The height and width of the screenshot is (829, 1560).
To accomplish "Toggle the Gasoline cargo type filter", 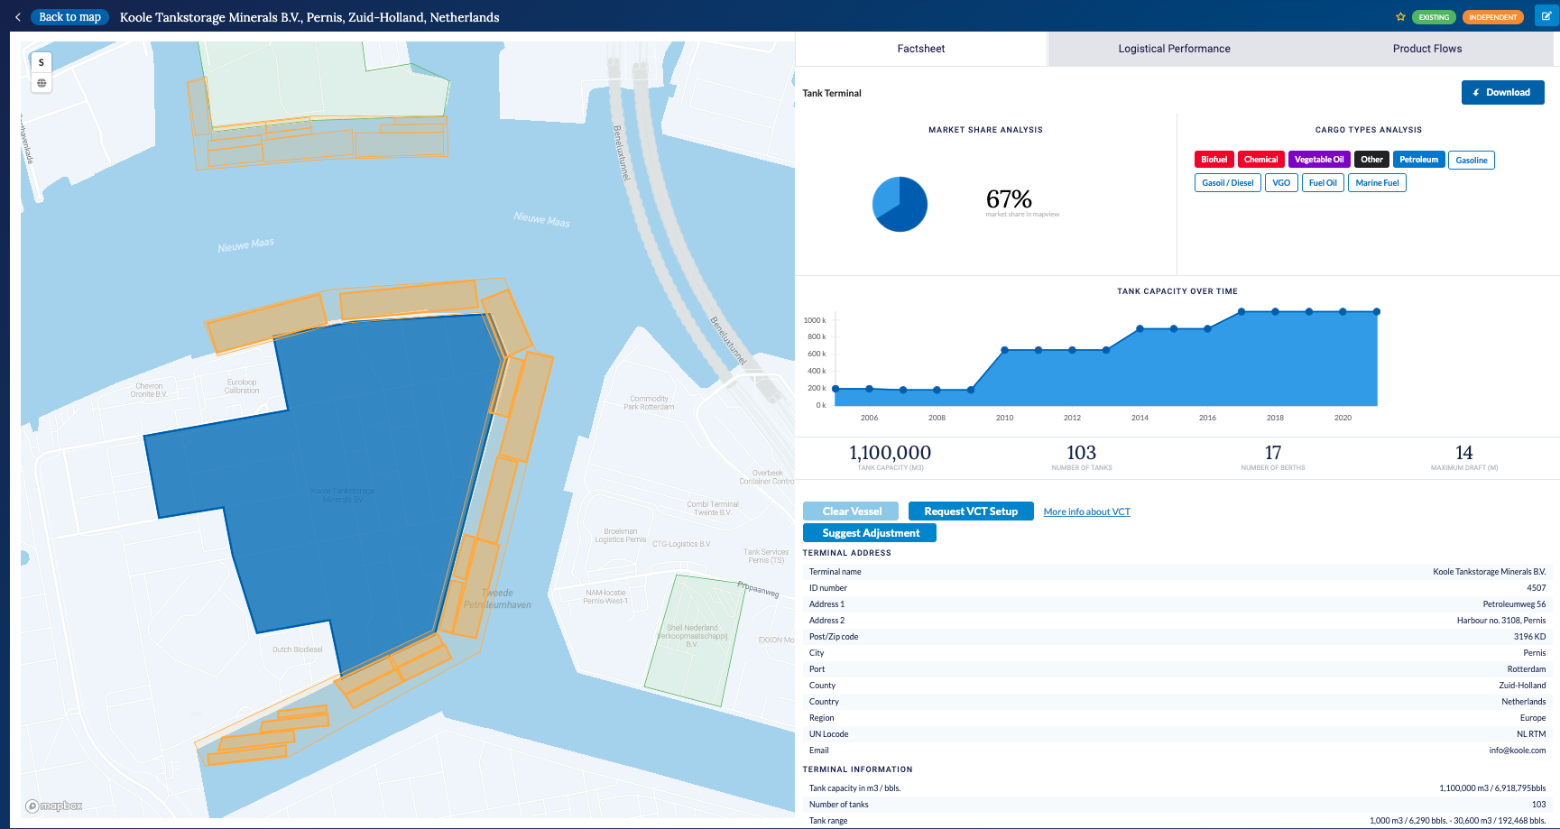I will coord(1471,160).
